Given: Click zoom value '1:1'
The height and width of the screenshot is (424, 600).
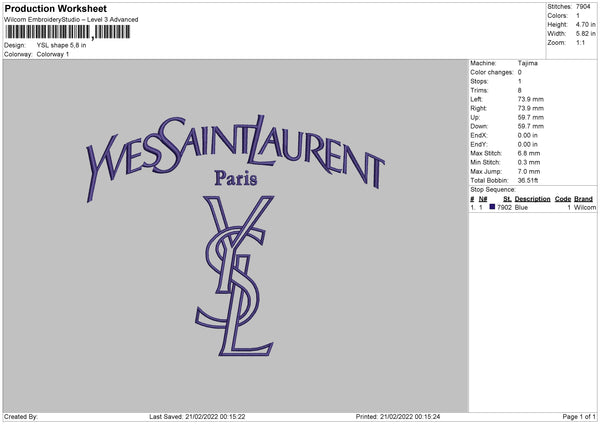Looking at the screenshot, I should [580, 43].
